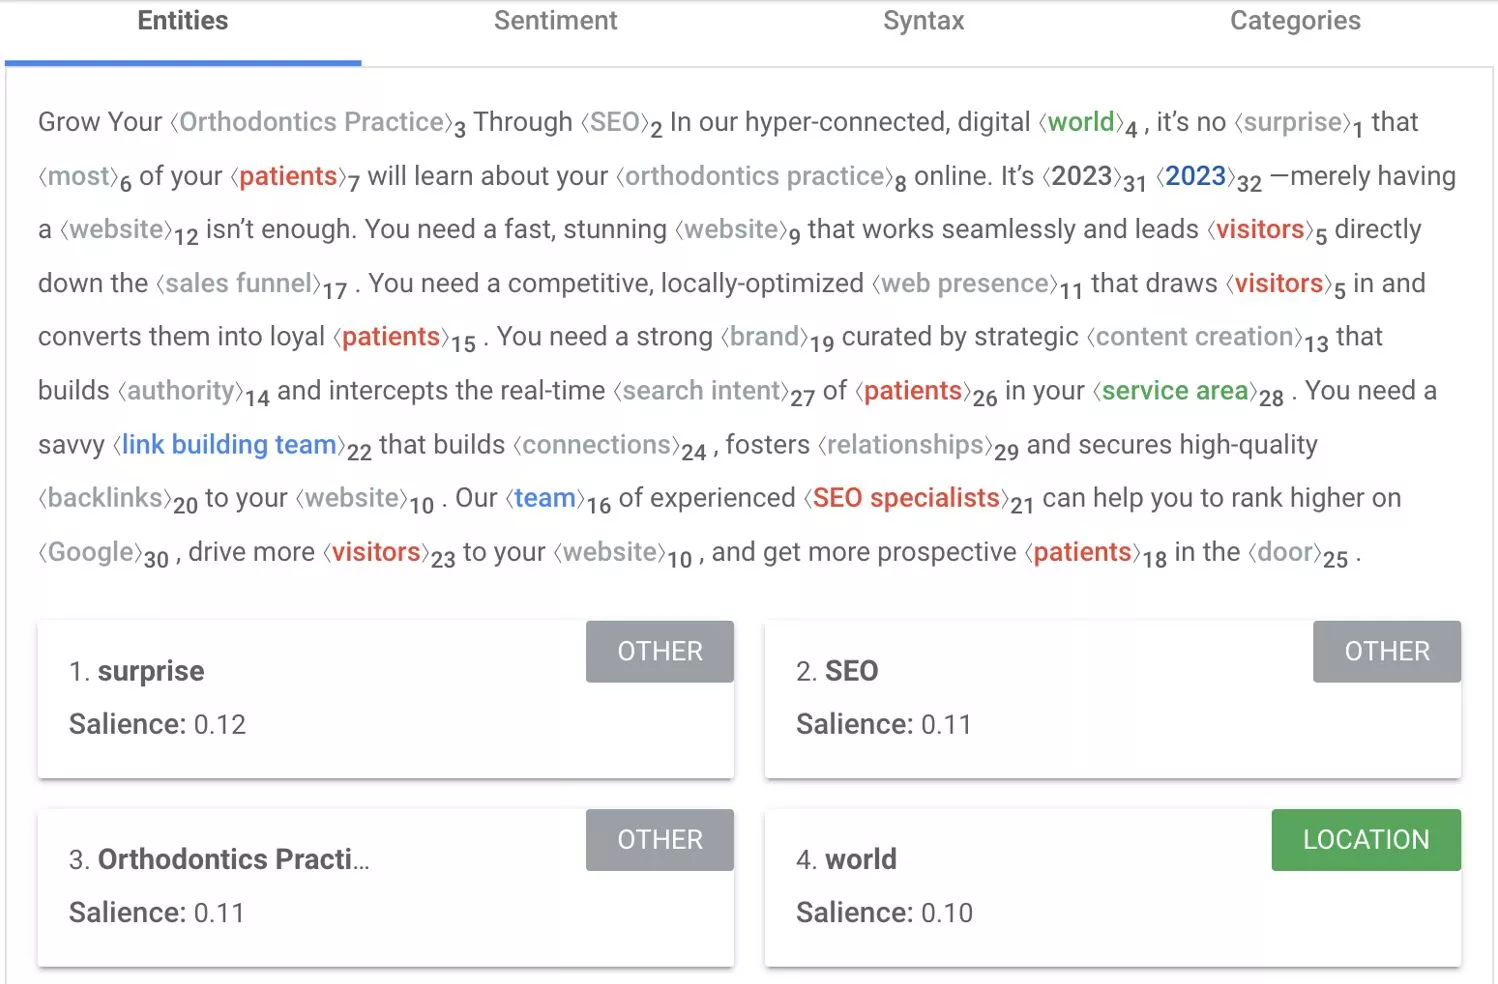Click the red 'SEO specialists' entity
The height and width of the screenshot is (984, 1498).
(906, 498)
